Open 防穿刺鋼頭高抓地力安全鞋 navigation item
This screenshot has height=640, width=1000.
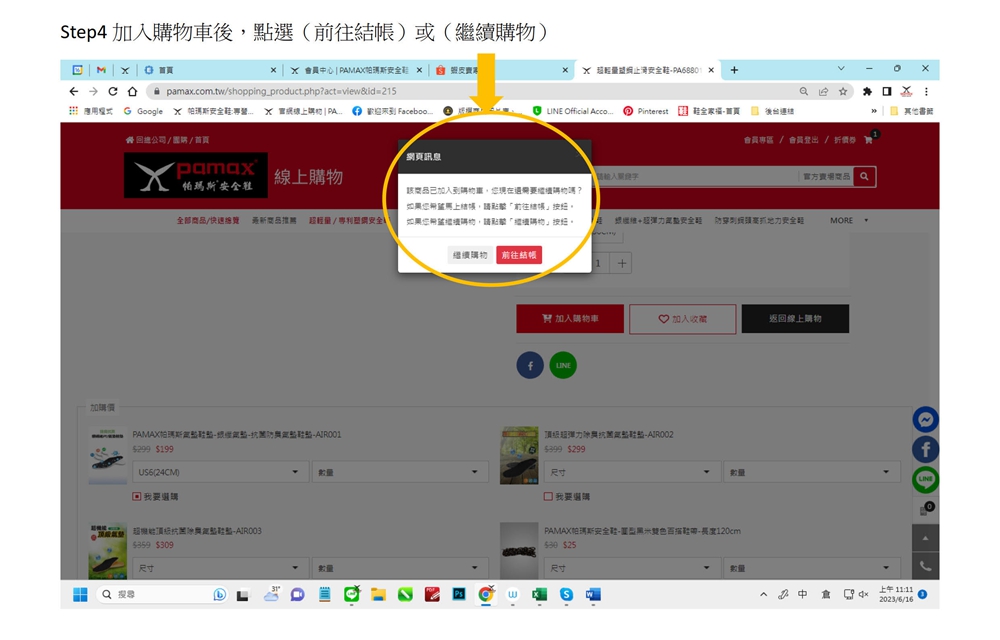coord(759,221)
